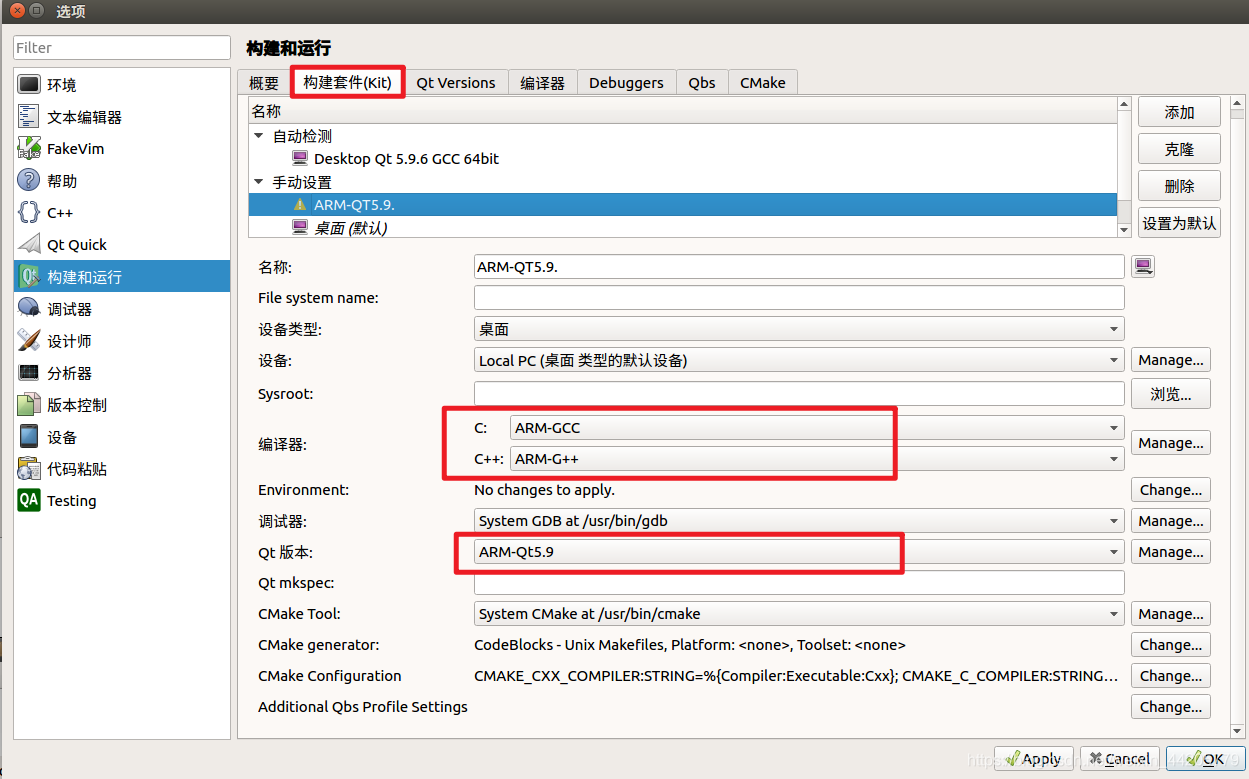Click Manage... button for 调试器
The height and width of the screenshot is (779, 1249).
click(1171, 521)
